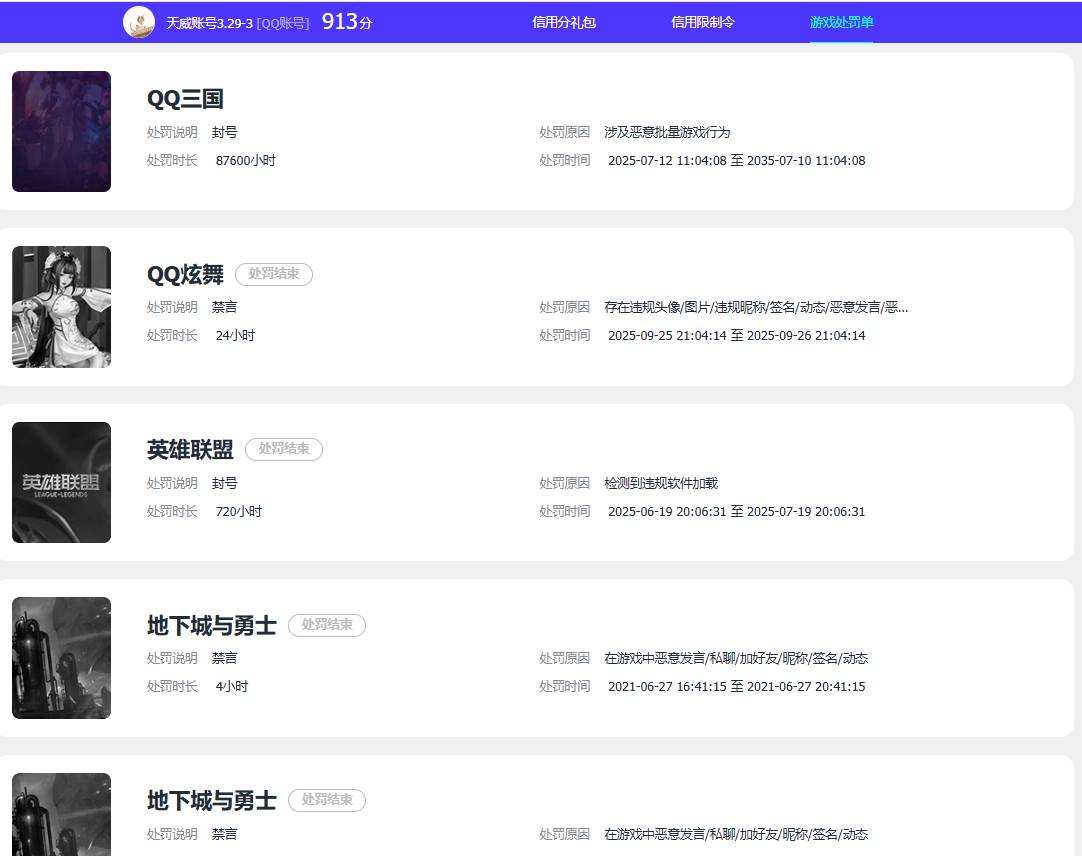Click the QQ炫舞 title

tap(185, 274)
